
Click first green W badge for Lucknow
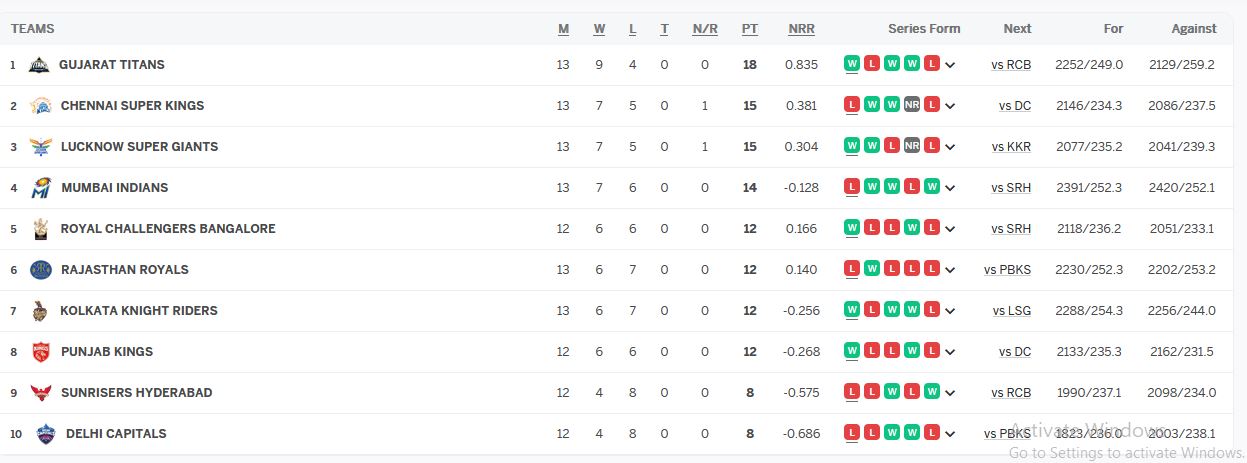(852, 146)
